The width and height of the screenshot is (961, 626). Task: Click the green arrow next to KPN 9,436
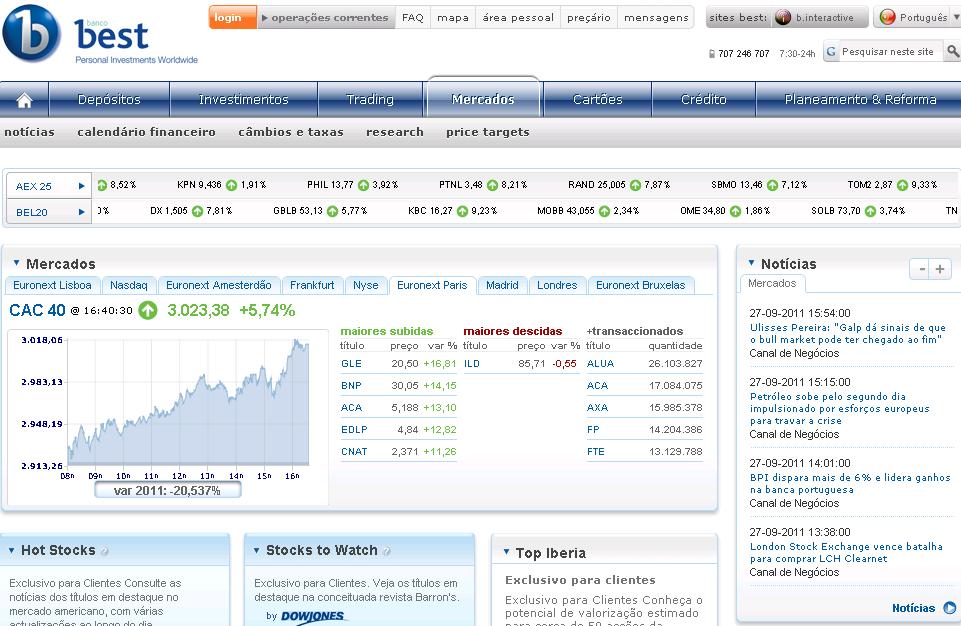(231, 185)
